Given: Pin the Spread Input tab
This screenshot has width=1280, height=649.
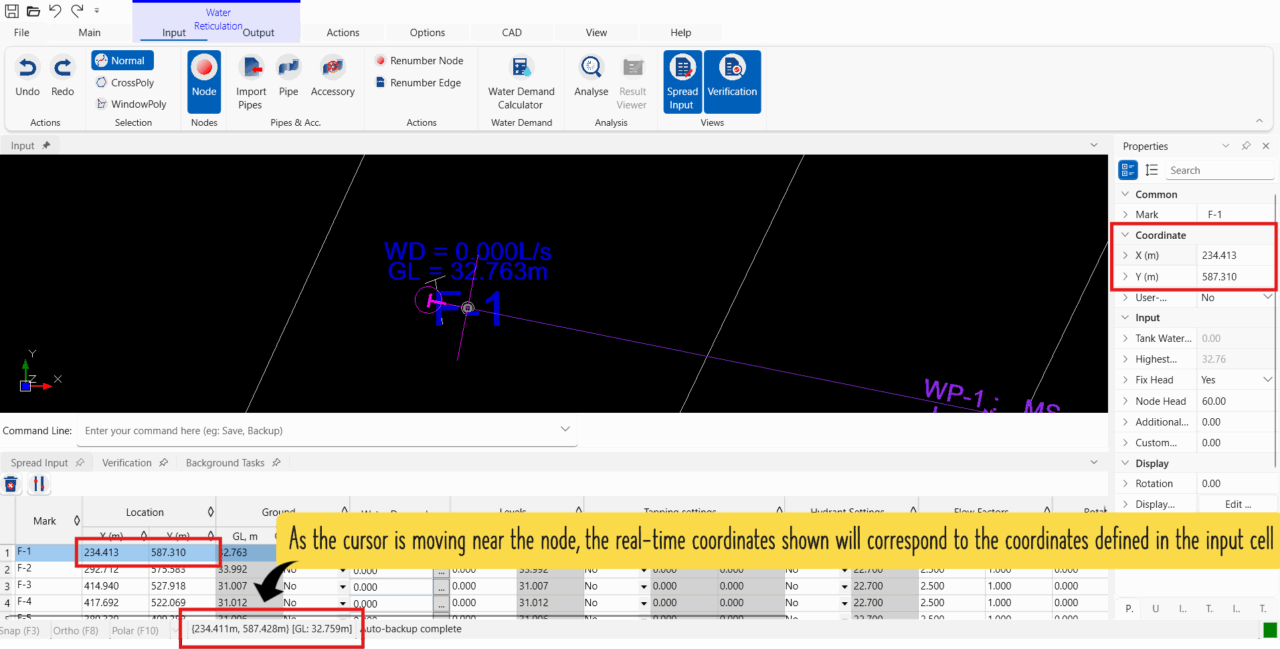Looking at the screenshot, I should (x=79, y=463).
